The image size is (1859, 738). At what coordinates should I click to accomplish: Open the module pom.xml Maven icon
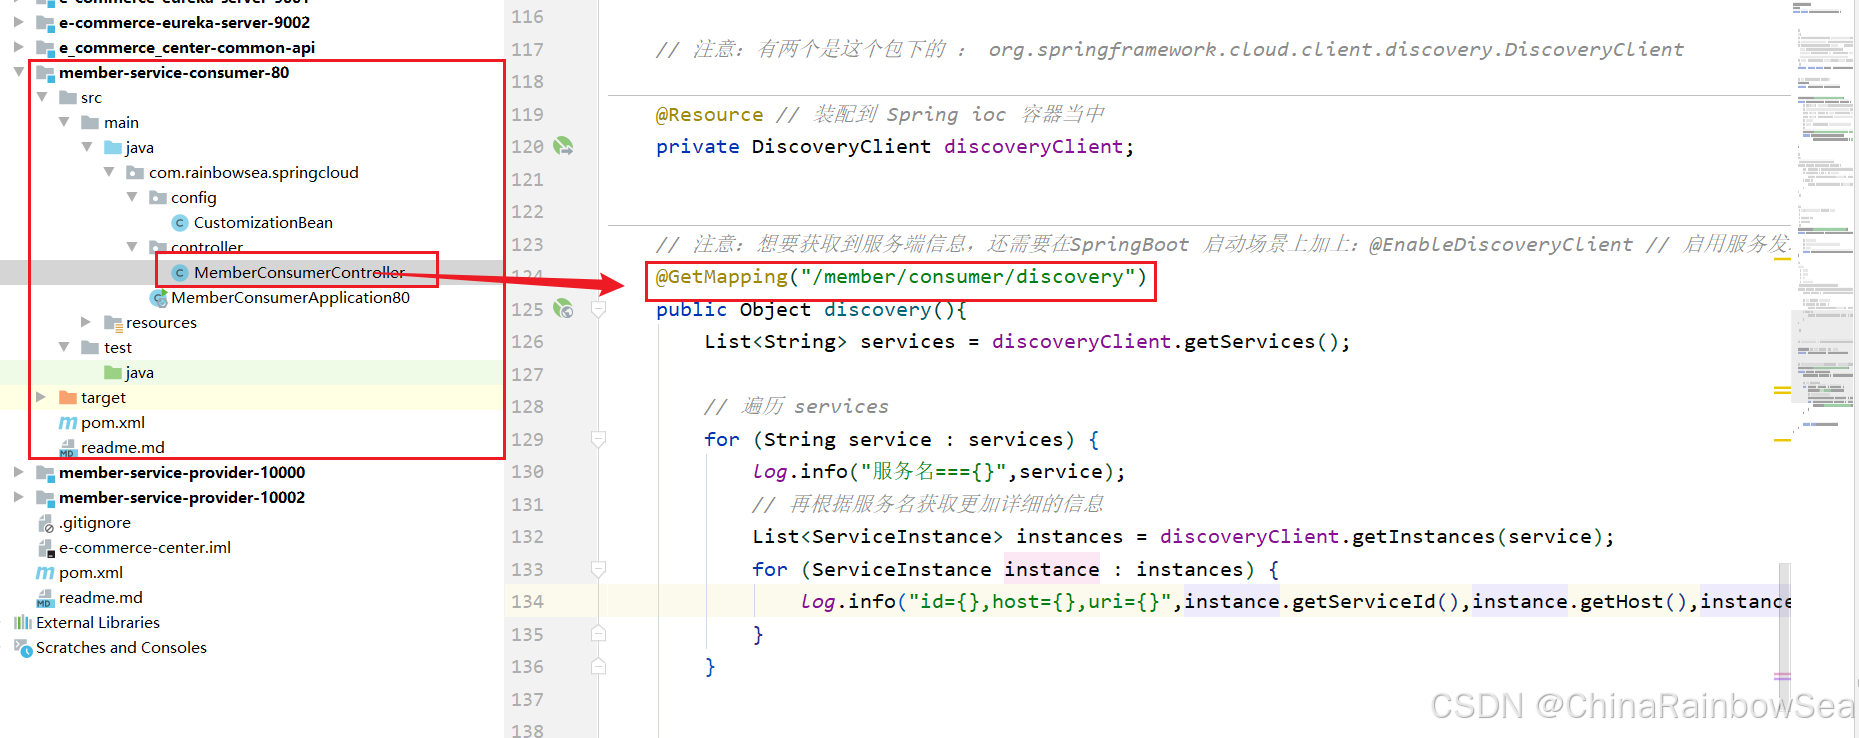[x=68, y=423]
